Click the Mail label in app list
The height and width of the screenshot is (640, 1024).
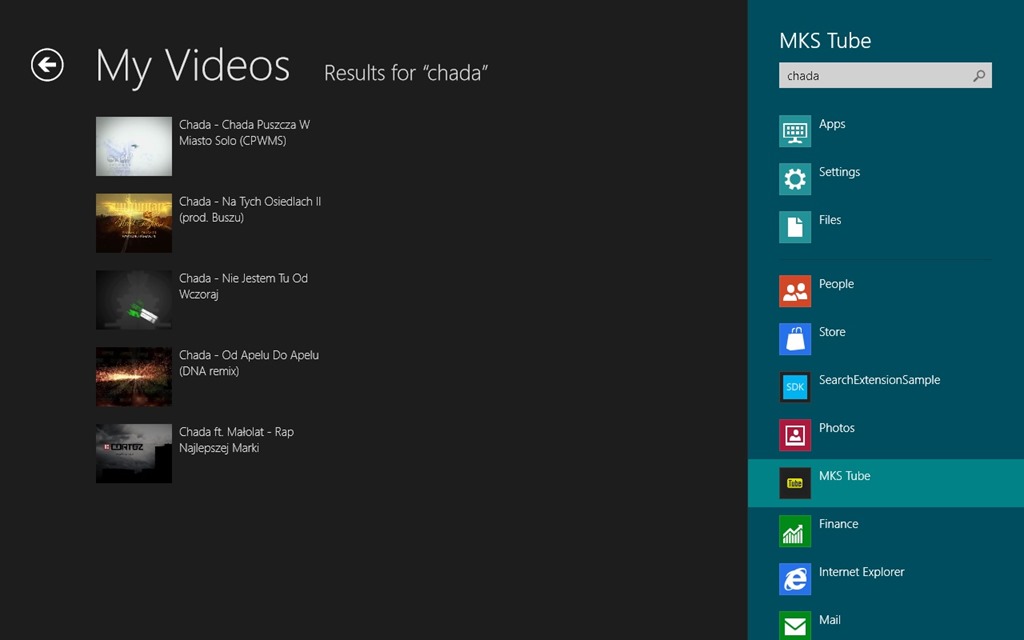click(x=829, y=620)
